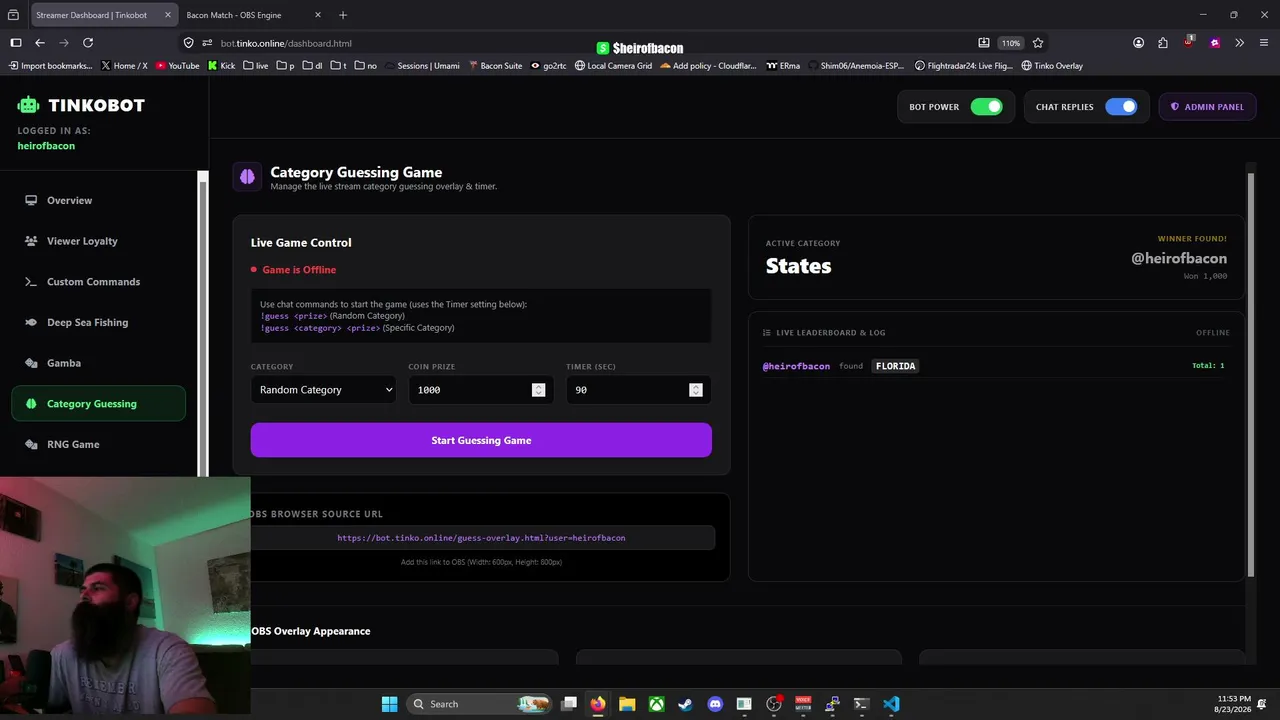
Task: Toggle the Chat Replies switch
Action: coord(1121,107)
